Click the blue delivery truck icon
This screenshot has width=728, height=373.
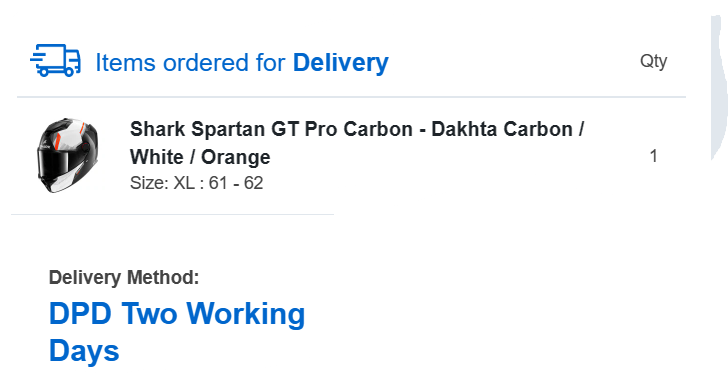(x=56, y=60)
